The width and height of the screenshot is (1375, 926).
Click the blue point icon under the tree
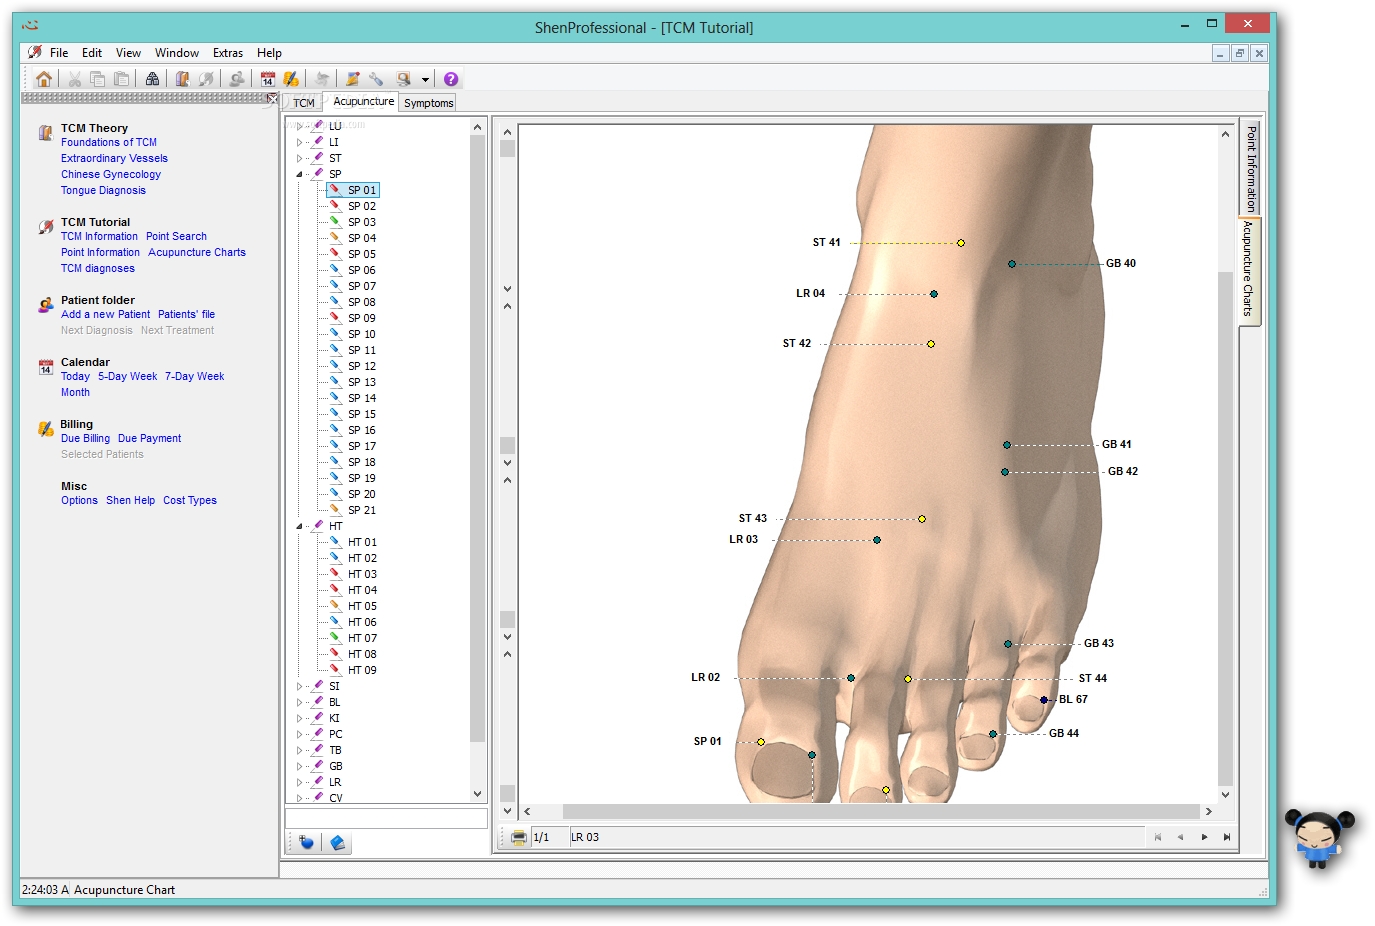tap(306, 843)
